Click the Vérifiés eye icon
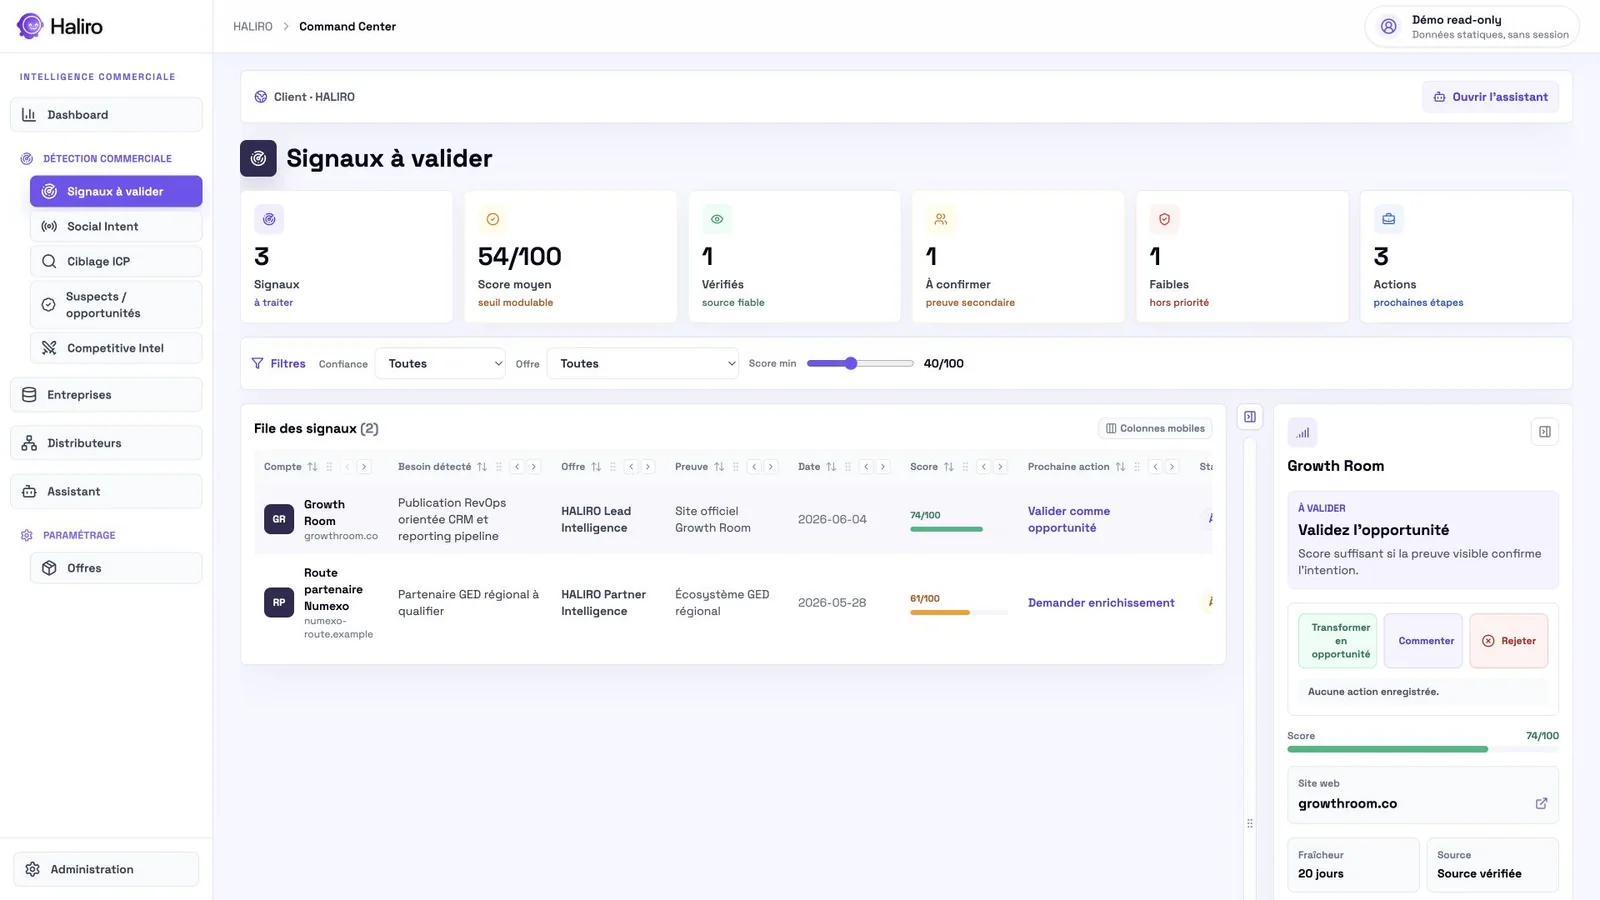Image resolution: width=1600 pixels, height=900 pixels. pos(717,219)
